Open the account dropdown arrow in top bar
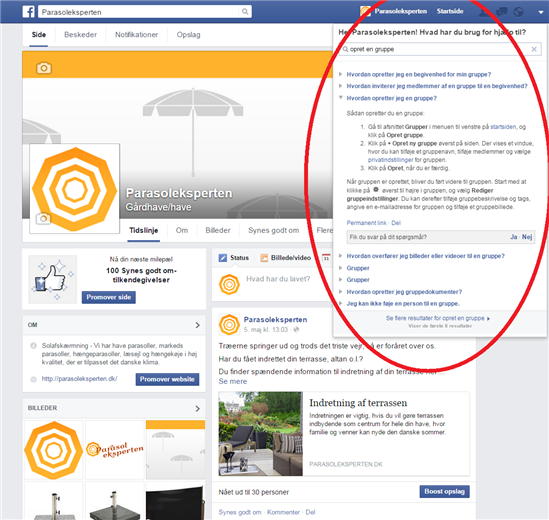This screenshot has width=549, height=520. (541, 12)
